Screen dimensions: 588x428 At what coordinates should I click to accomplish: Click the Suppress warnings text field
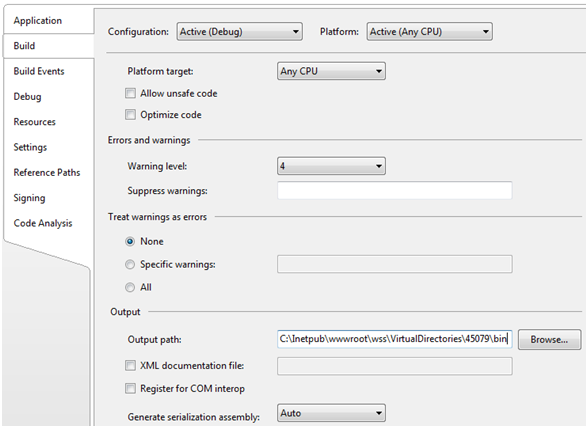click(394, 191)
